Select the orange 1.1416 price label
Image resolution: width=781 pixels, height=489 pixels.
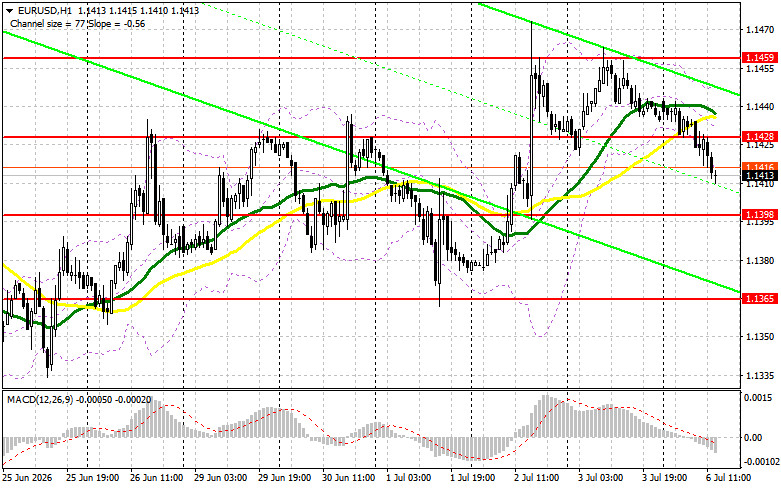pos(759,167)
